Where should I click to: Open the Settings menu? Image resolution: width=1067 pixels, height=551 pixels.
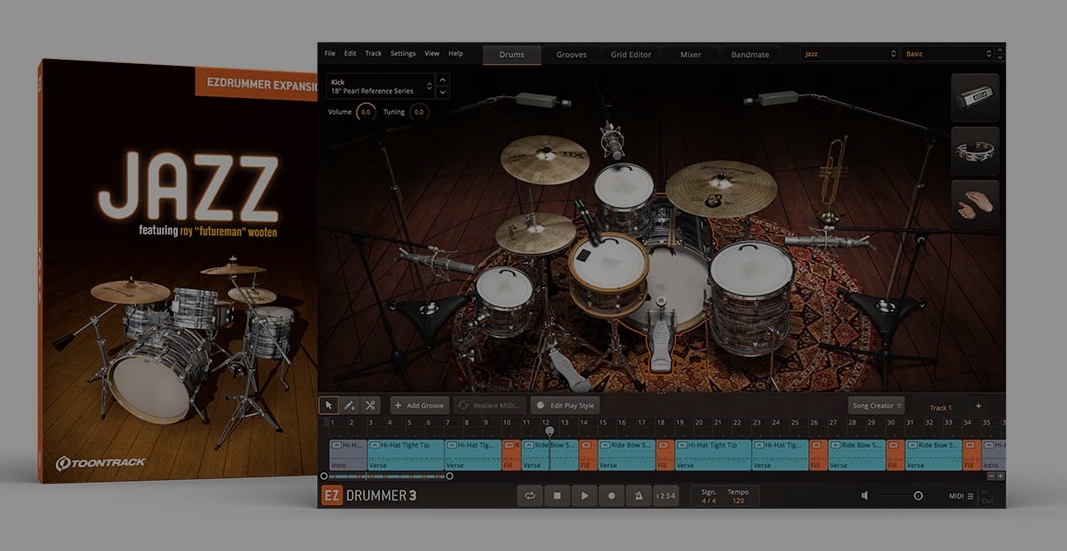click(403, 53)
